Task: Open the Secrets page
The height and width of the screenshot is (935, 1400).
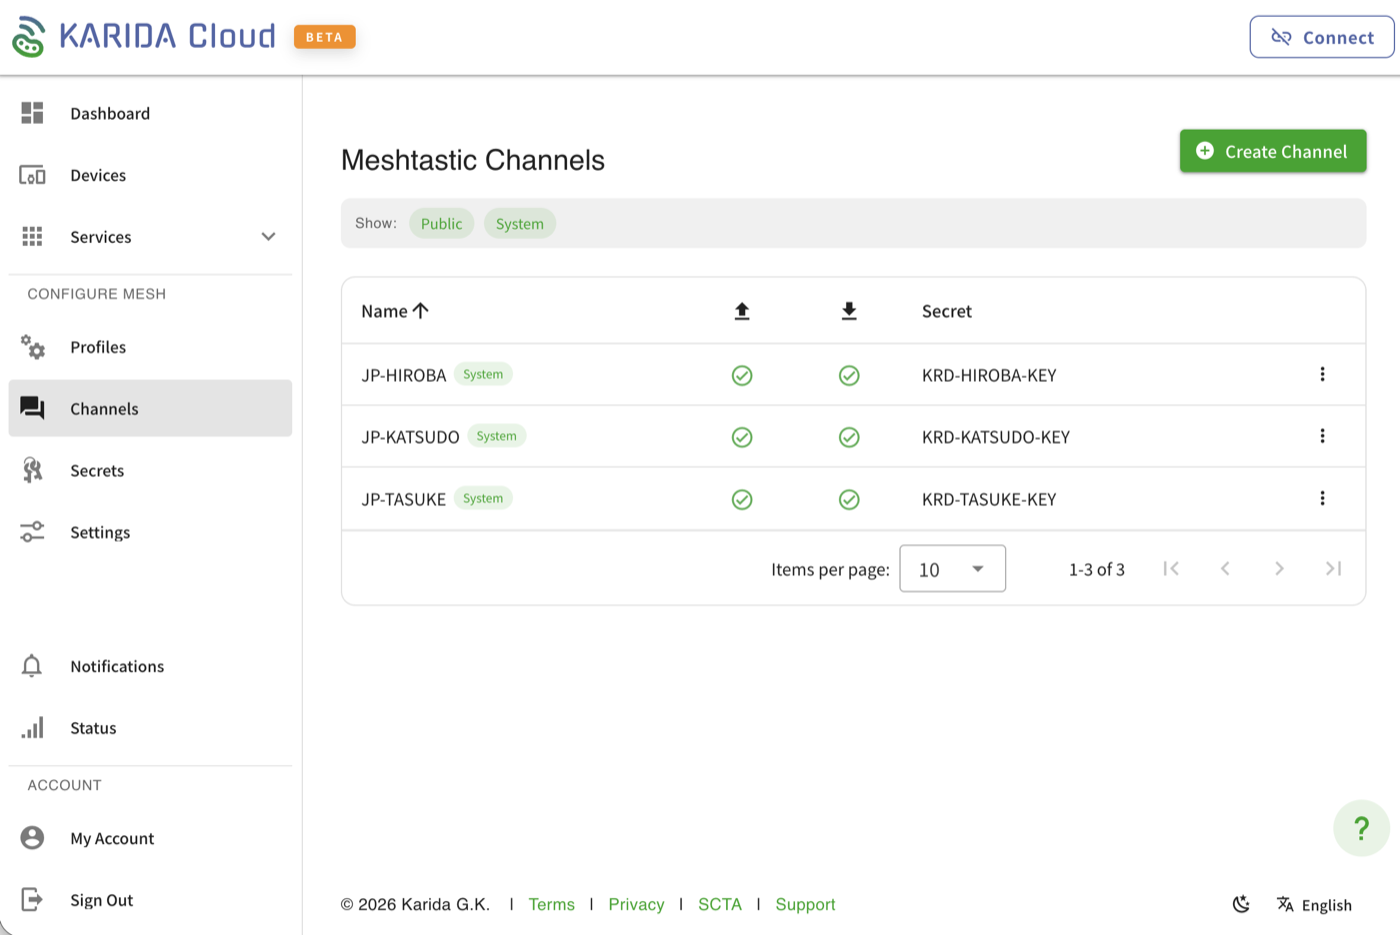Action: (x=96, y=470)
